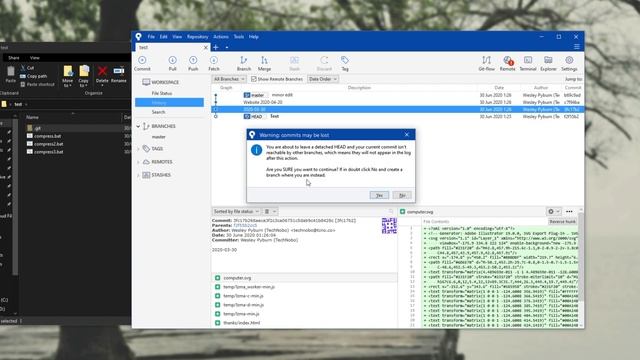The image size is (640, 360).
Task: Click the Branch toolbar icon
Action: (x=244, y=64)
